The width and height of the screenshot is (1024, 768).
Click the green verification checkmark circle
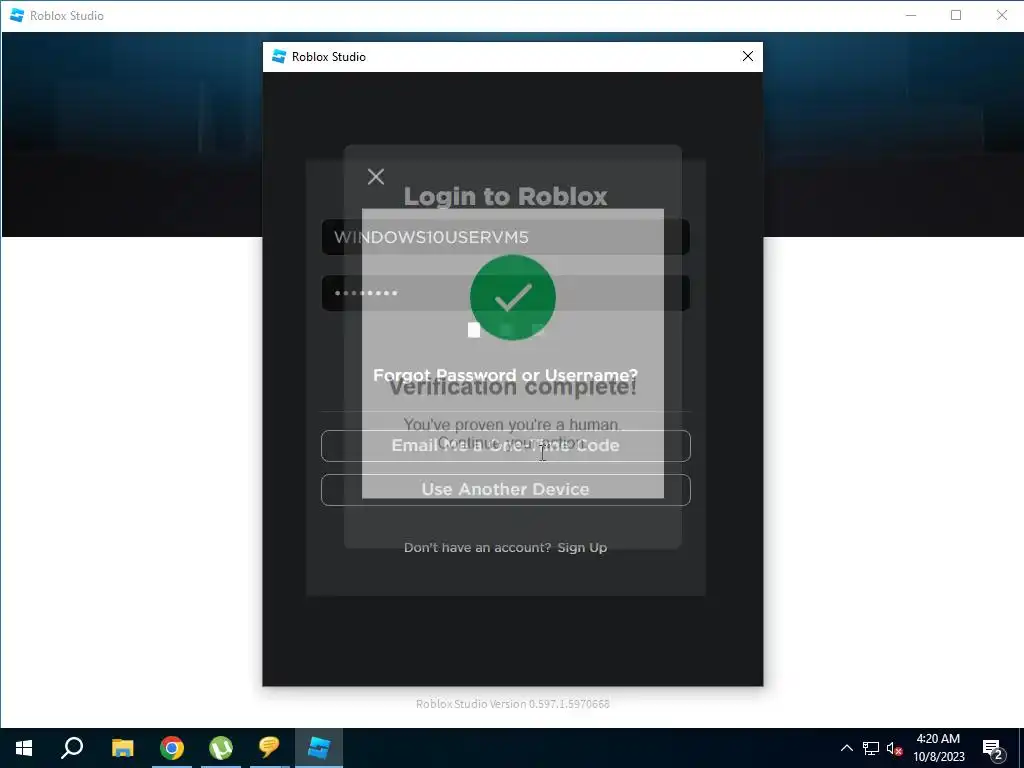tap(513, 297)
